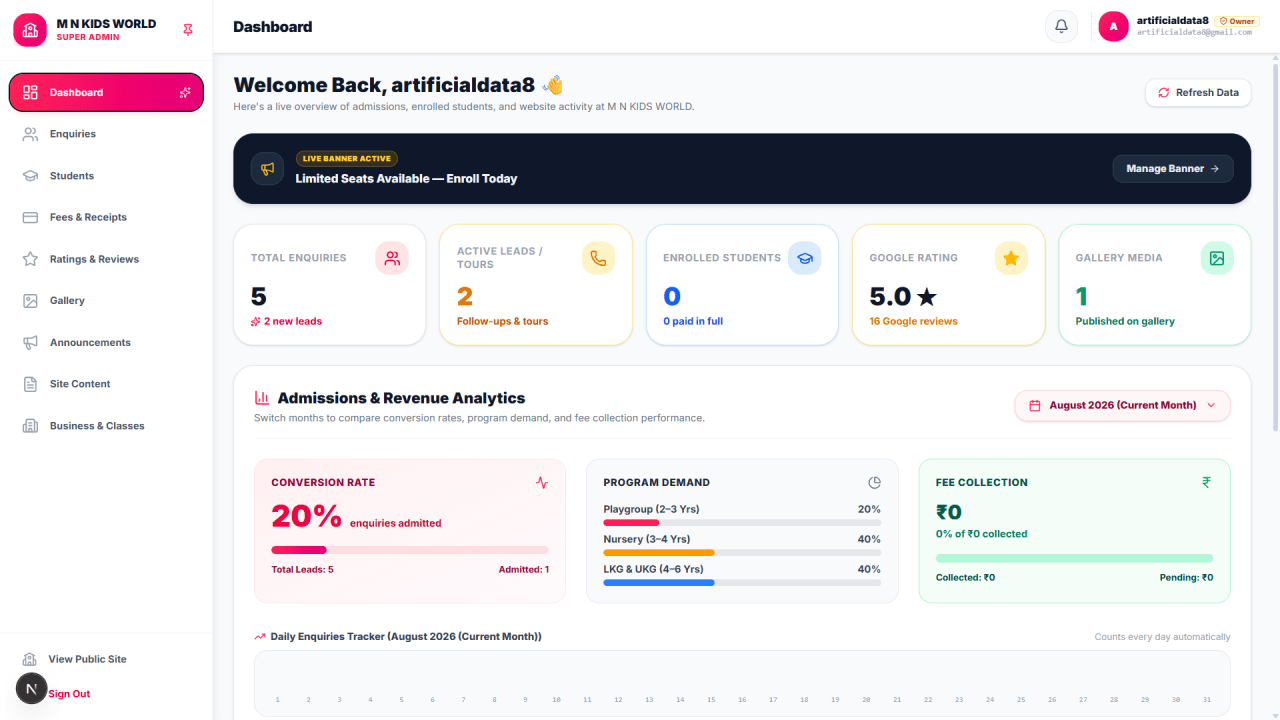Click the Total Leads: 5 label
Image resolution: width=1280 pixels, height=720 pixels.
pos(302,570)
